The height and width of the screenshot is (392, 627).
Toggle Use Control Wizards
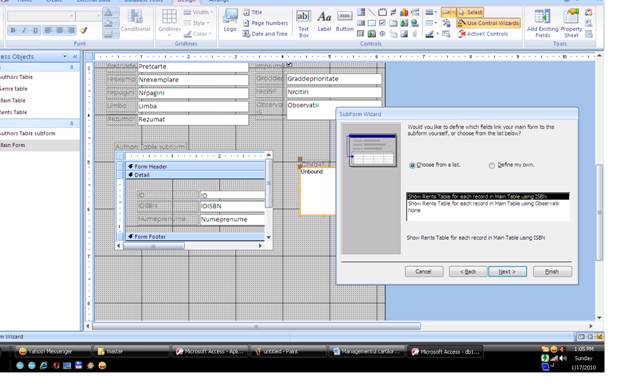coord(489,23)
